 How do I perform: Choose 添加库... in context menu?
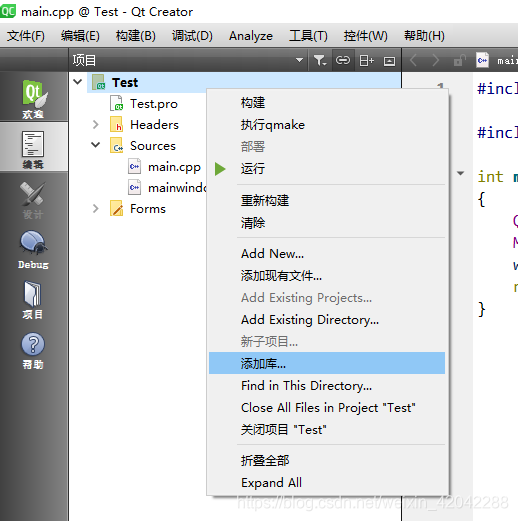click(x=327, y=363)
